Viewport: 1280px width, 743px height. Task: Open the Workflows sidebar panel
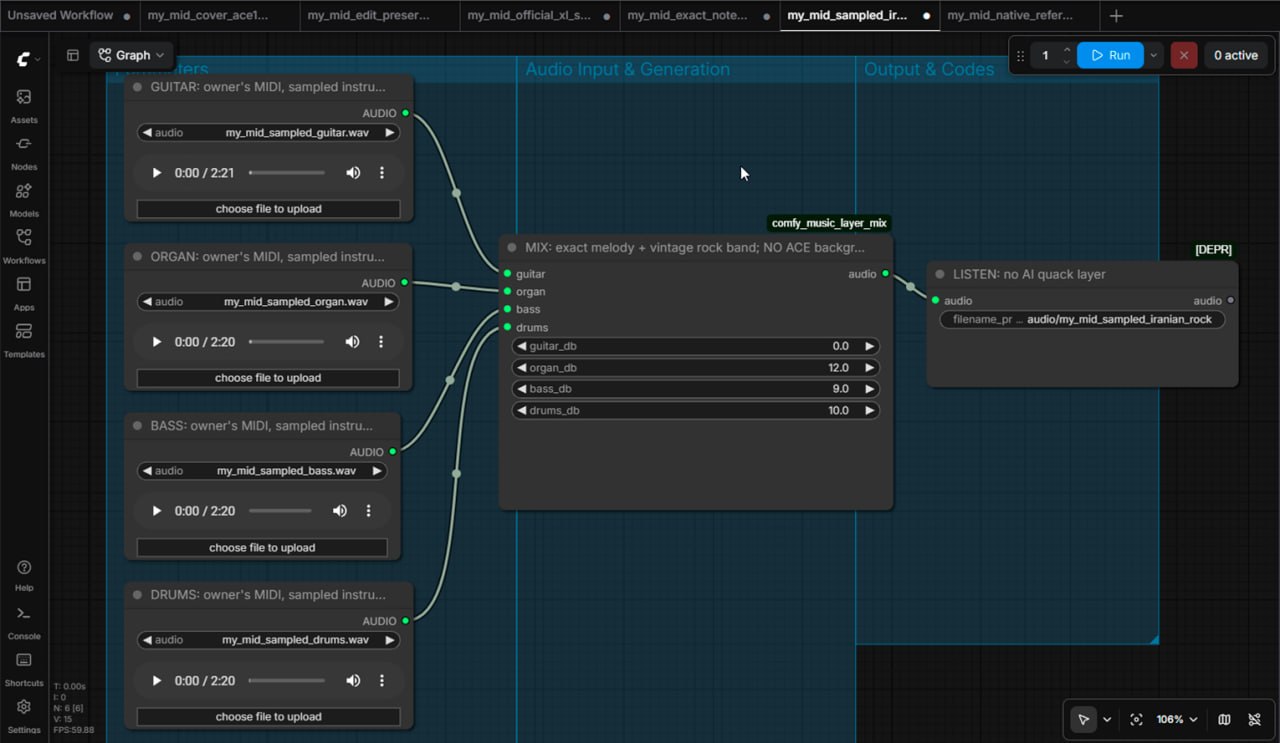24,246
